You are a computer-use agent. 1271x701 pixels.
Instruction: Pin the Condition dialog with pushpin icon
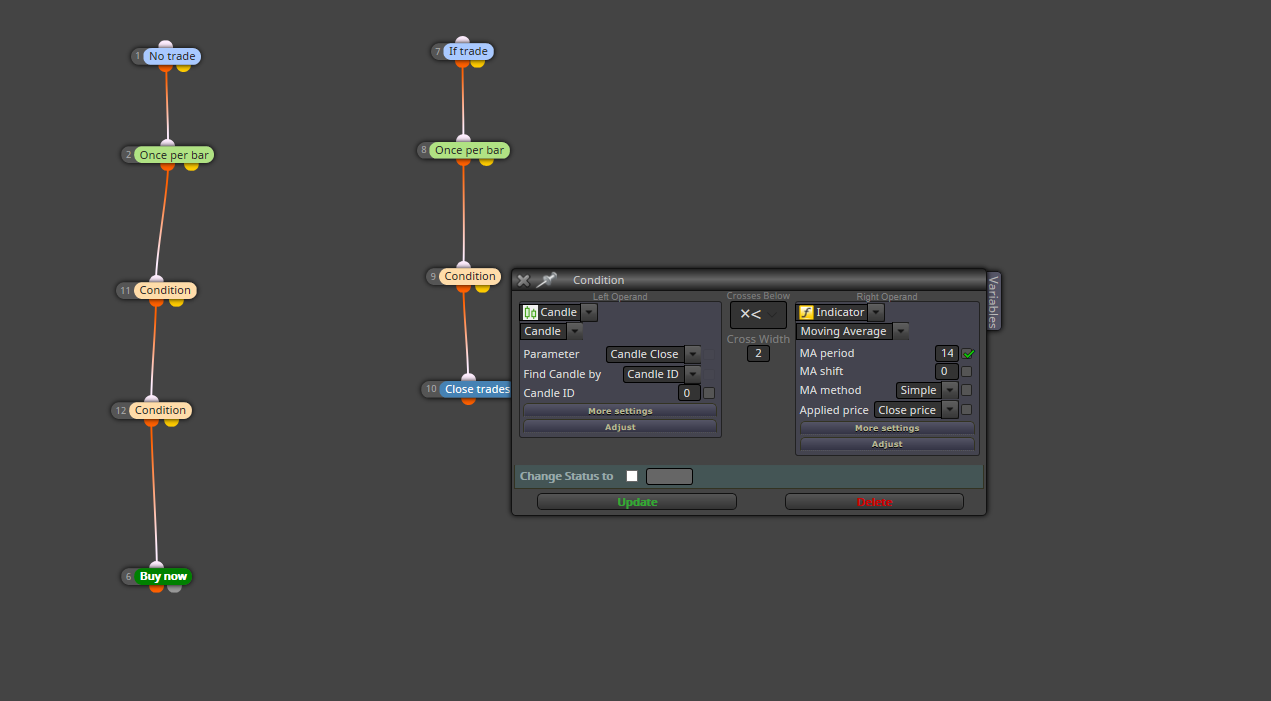tap(546, 281)
